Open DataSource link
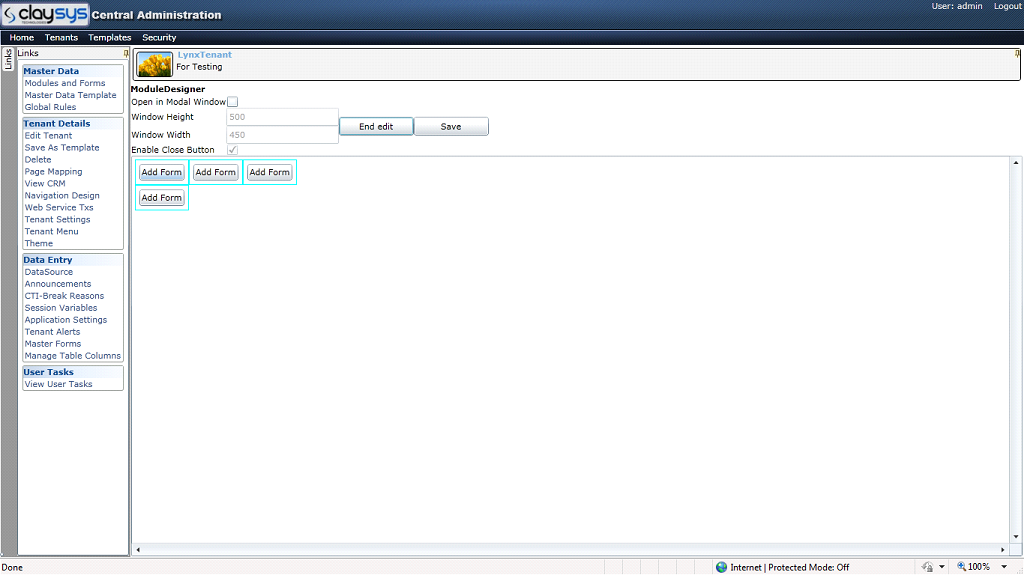 tap(49, 272)
